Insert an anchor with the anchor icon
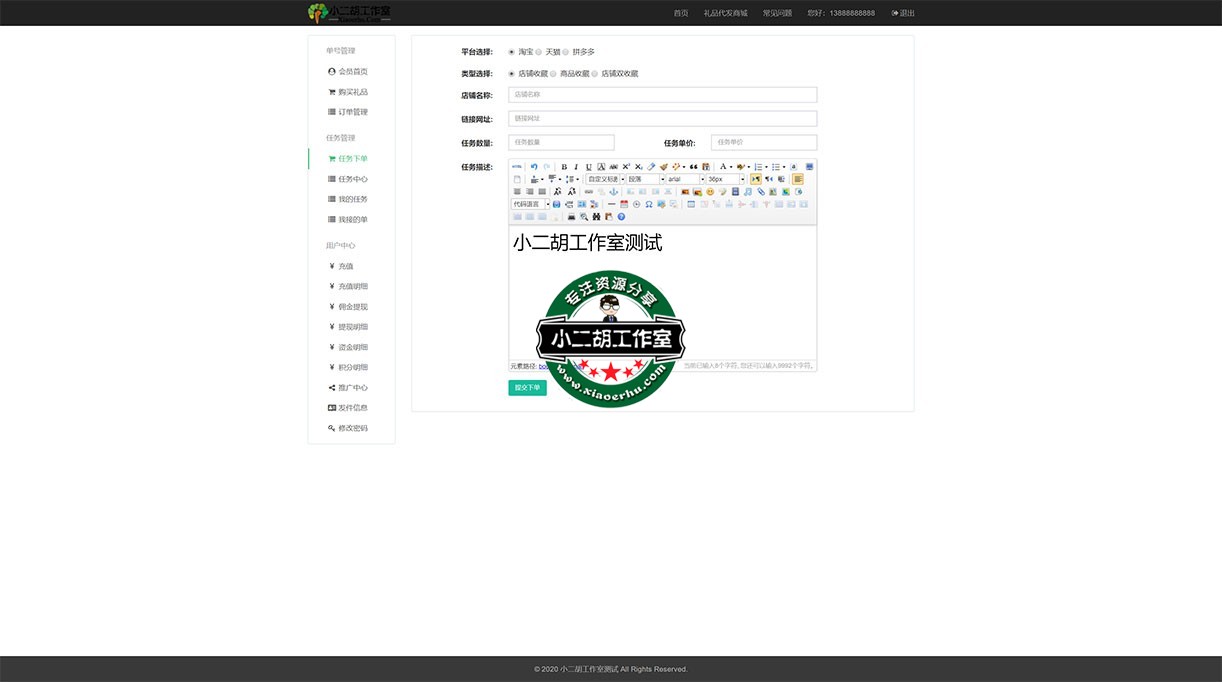Image resolution: width=1222 pixels, height=682 pixels. pyautogui.click(x=614, y=191)
